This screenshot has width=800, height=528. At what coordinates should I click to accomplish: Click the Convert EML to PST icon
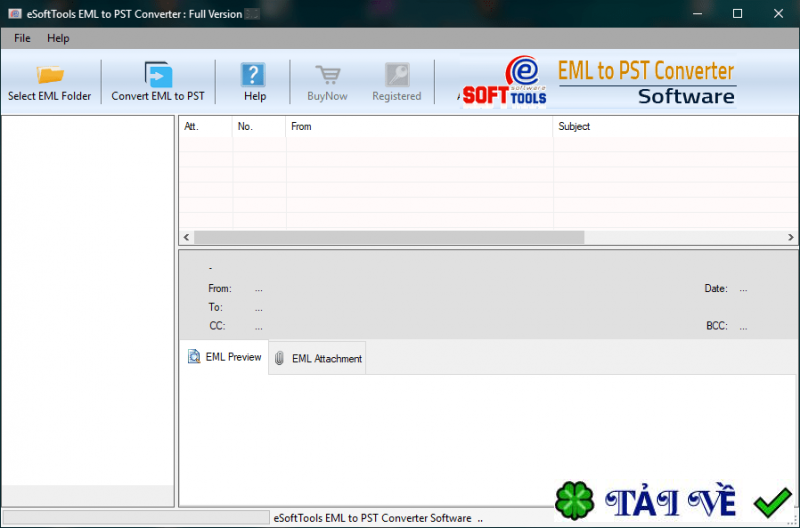pyautogui.click(x=158, y=74)
